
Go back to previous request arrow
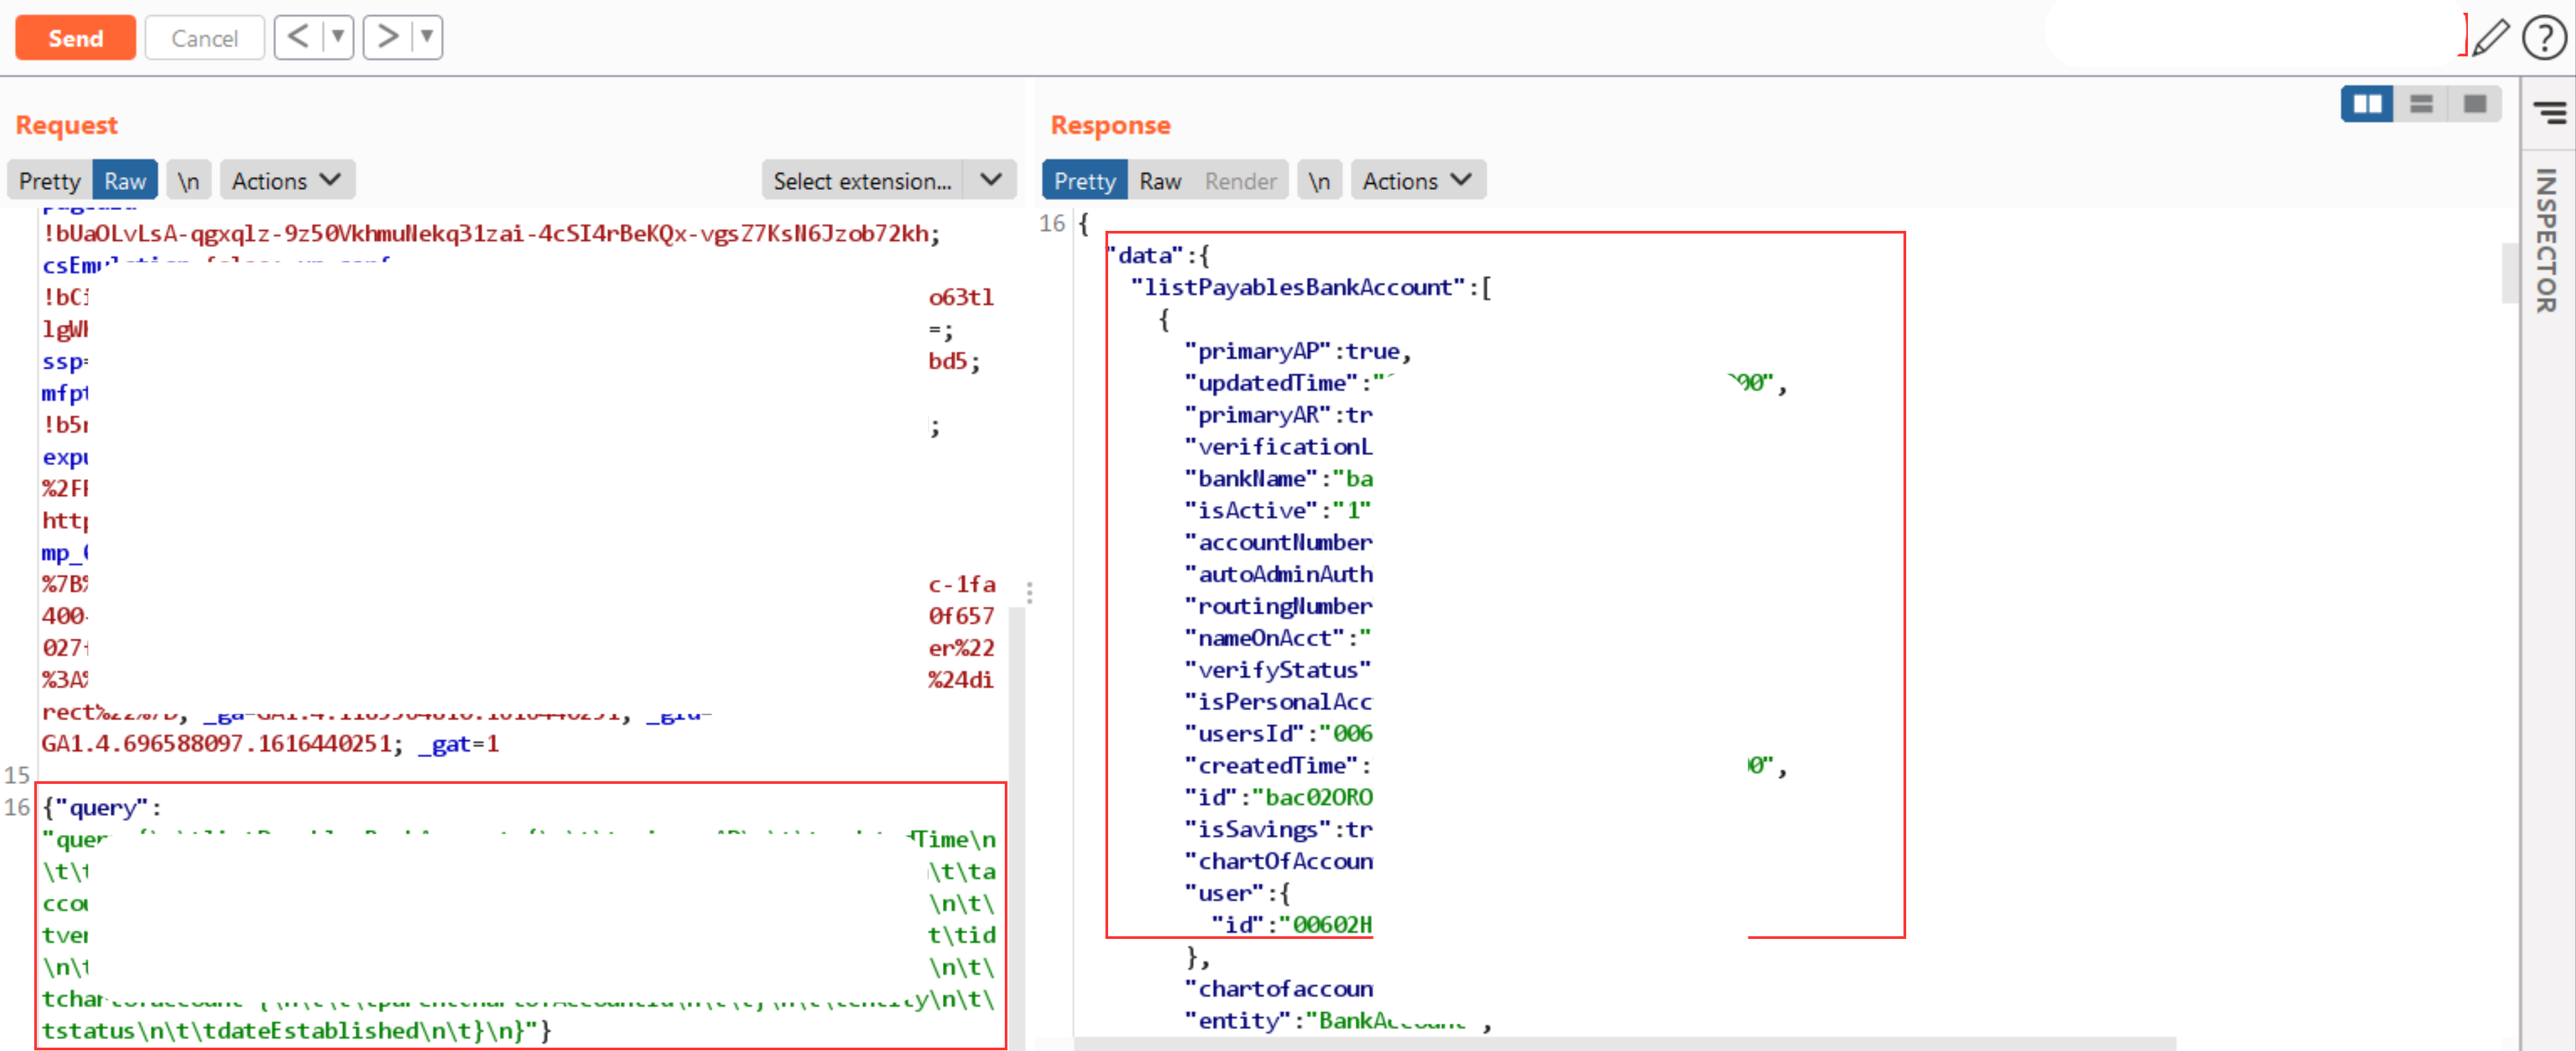click(298, 37)
